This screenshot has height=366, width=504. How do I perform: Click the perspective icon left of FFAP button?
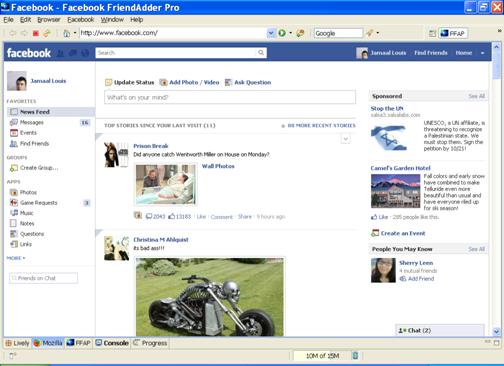tap(432, 33)
